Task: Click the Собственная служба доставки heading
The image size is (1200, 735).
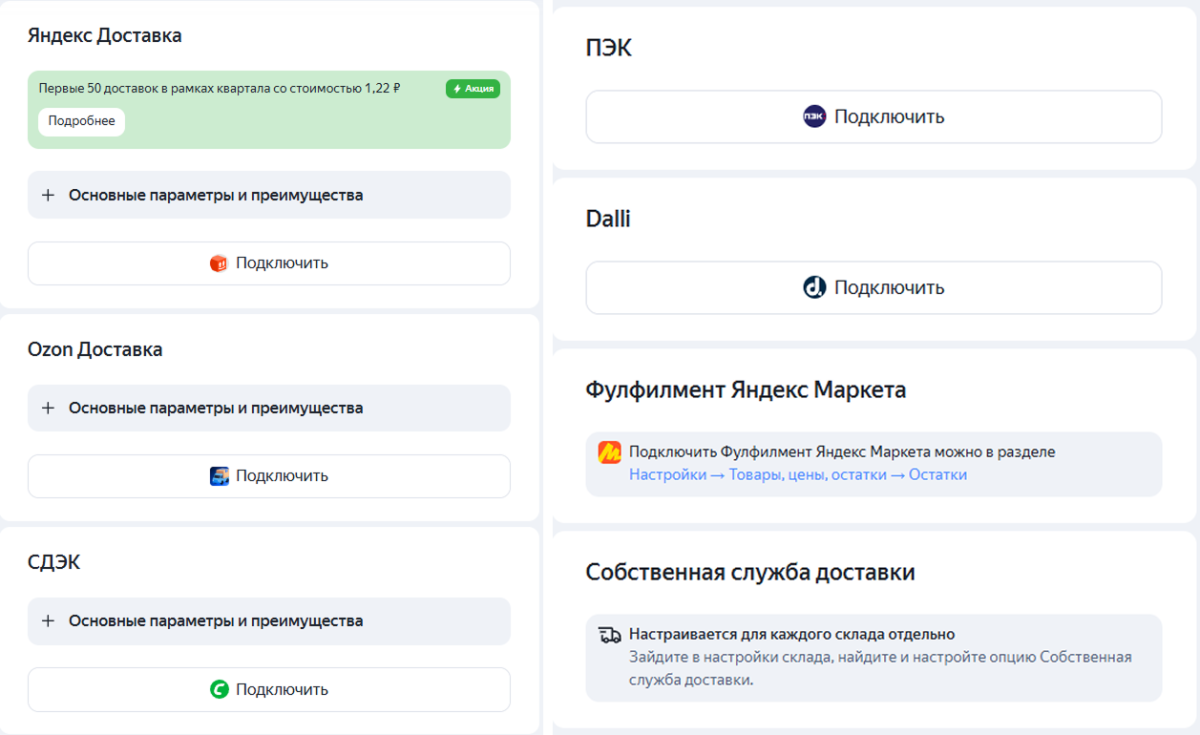Action: pyautogui.click(x=750, y=573)
